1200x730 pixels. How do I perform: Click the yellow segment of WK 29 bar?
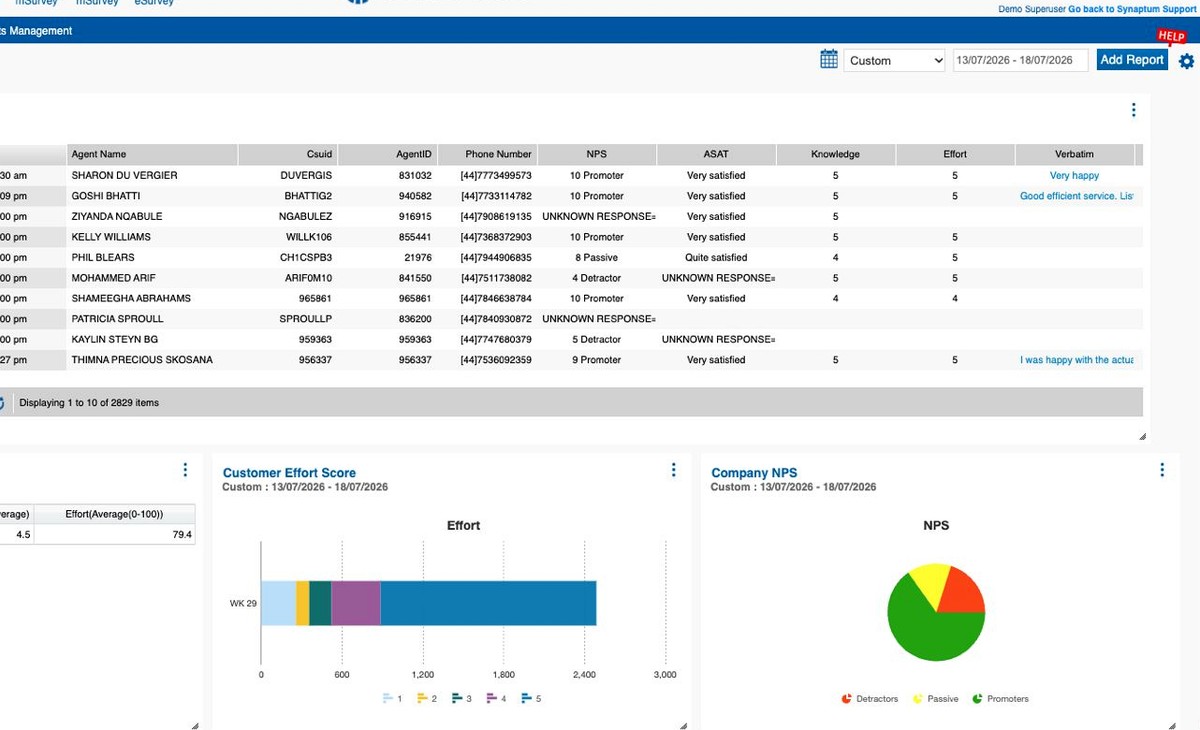point(303,603)
